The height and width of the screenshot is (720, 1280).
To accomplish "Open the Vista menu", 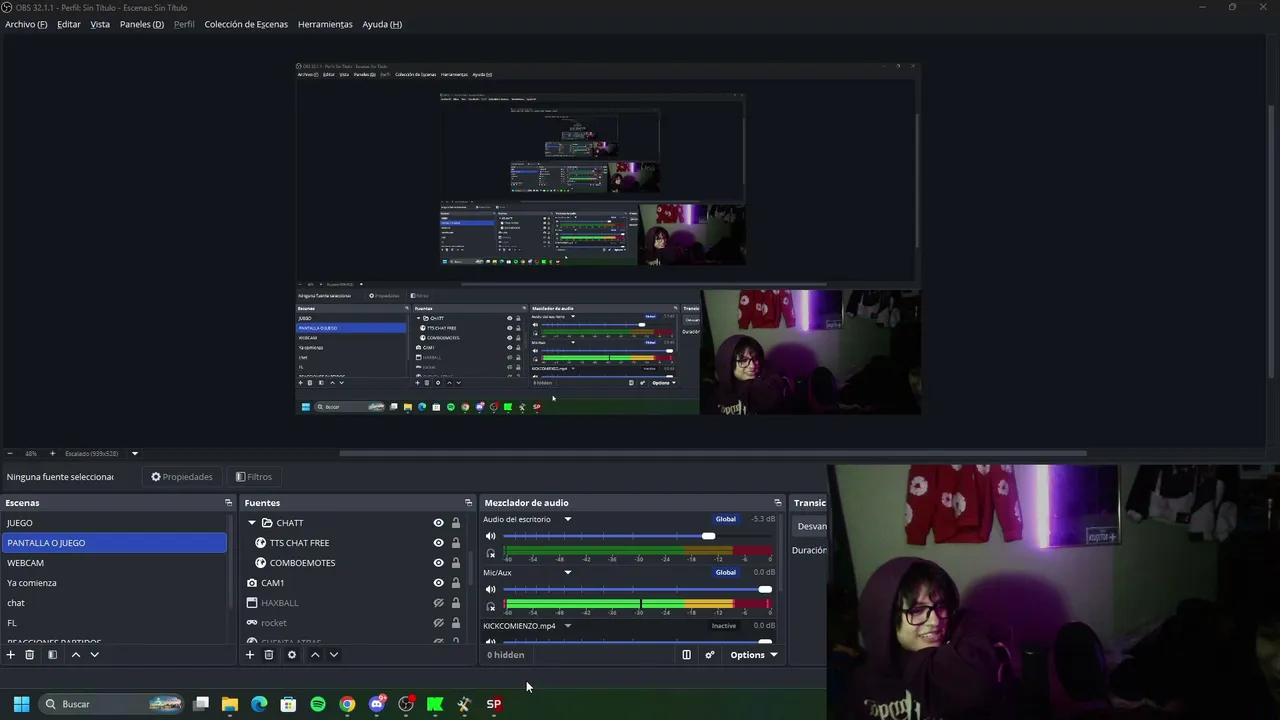I will pos(100,24).
